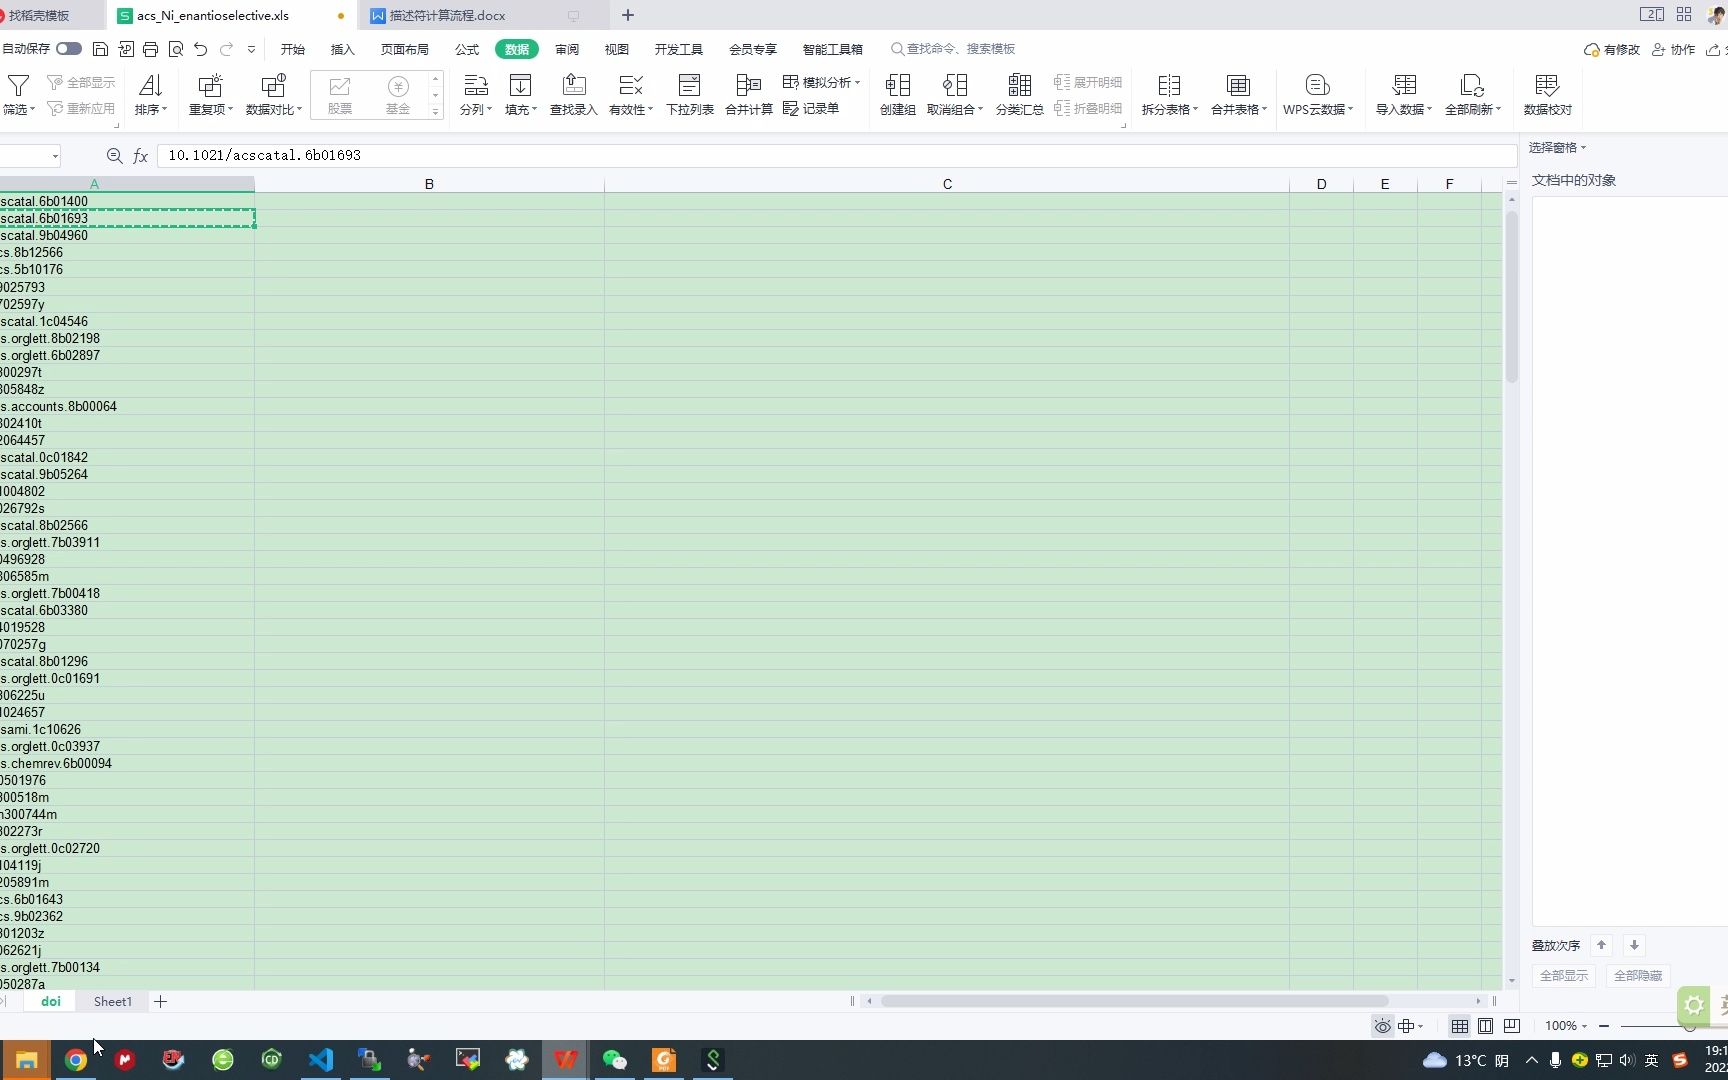Insert a 下拉列表 dropdown list
Image resolution: width=1728 pixels, height=1080 pixels.
click(x=690, y=95)
